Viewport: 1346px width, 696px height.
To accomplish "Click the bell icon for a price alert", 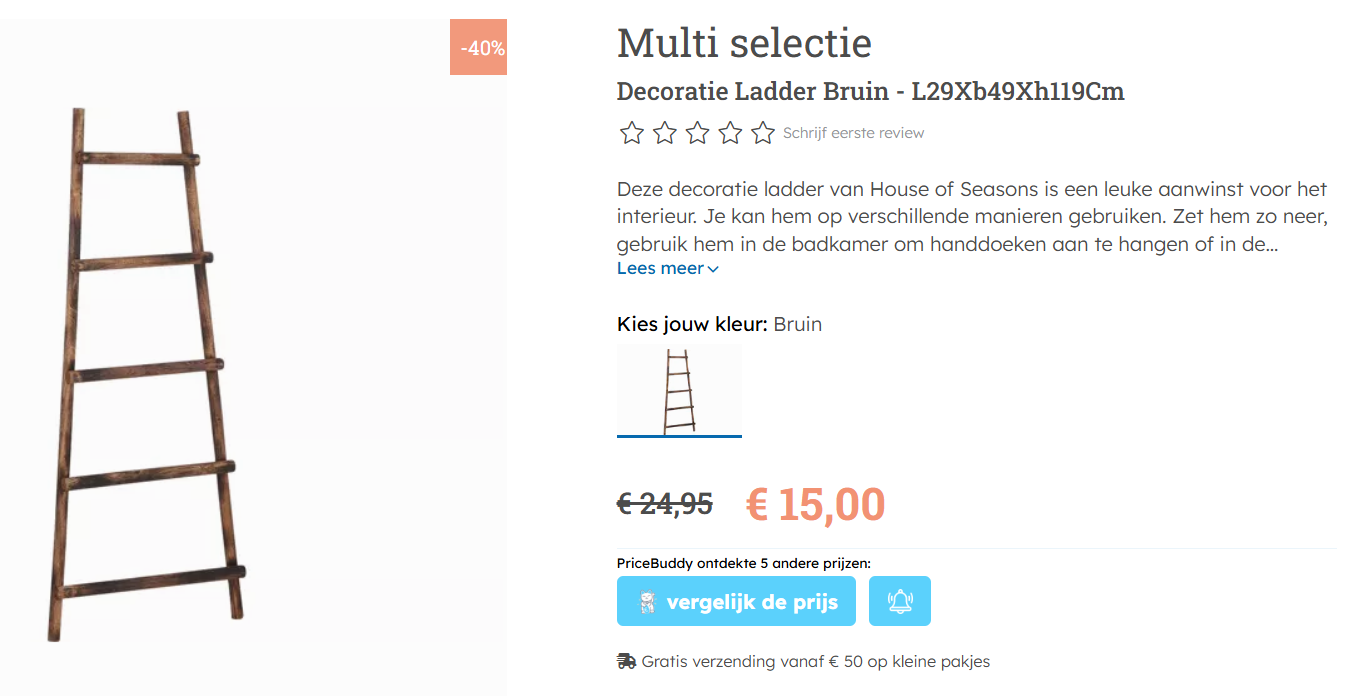I will coord(899,600).
